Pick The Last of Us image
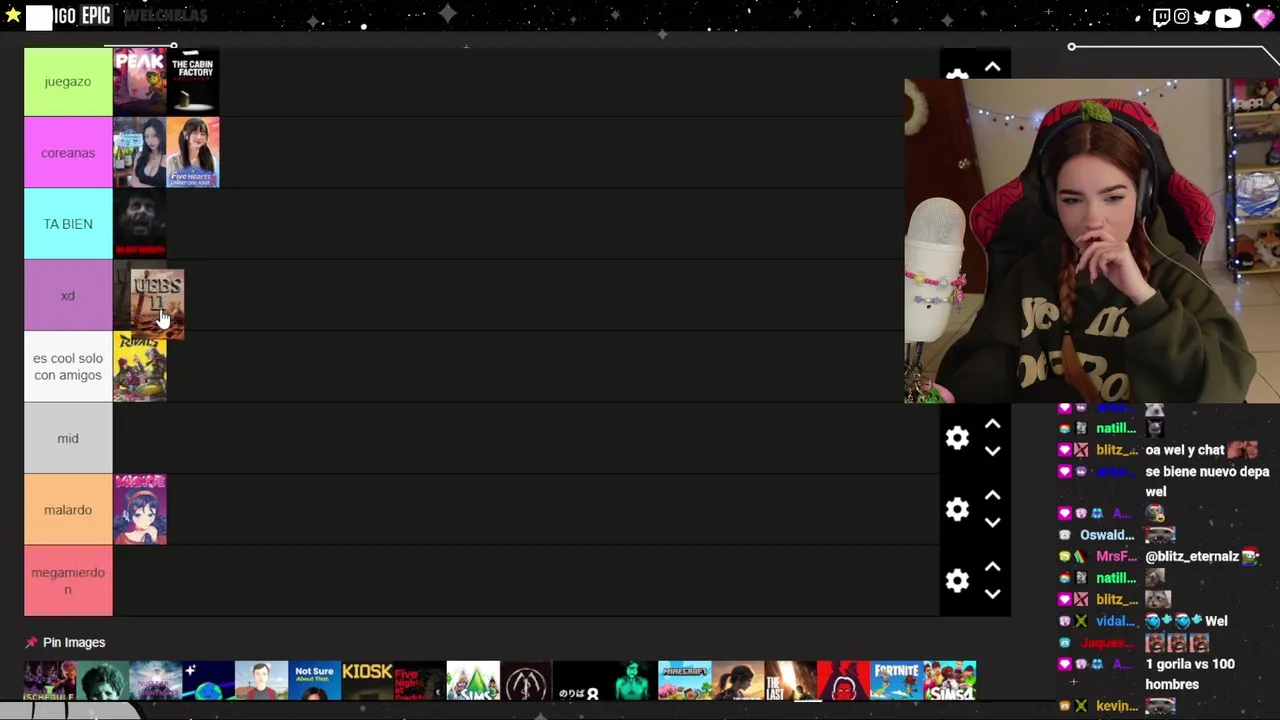Image resolution: width=1280 pixels, height=720 pixels. pos(790,681)
